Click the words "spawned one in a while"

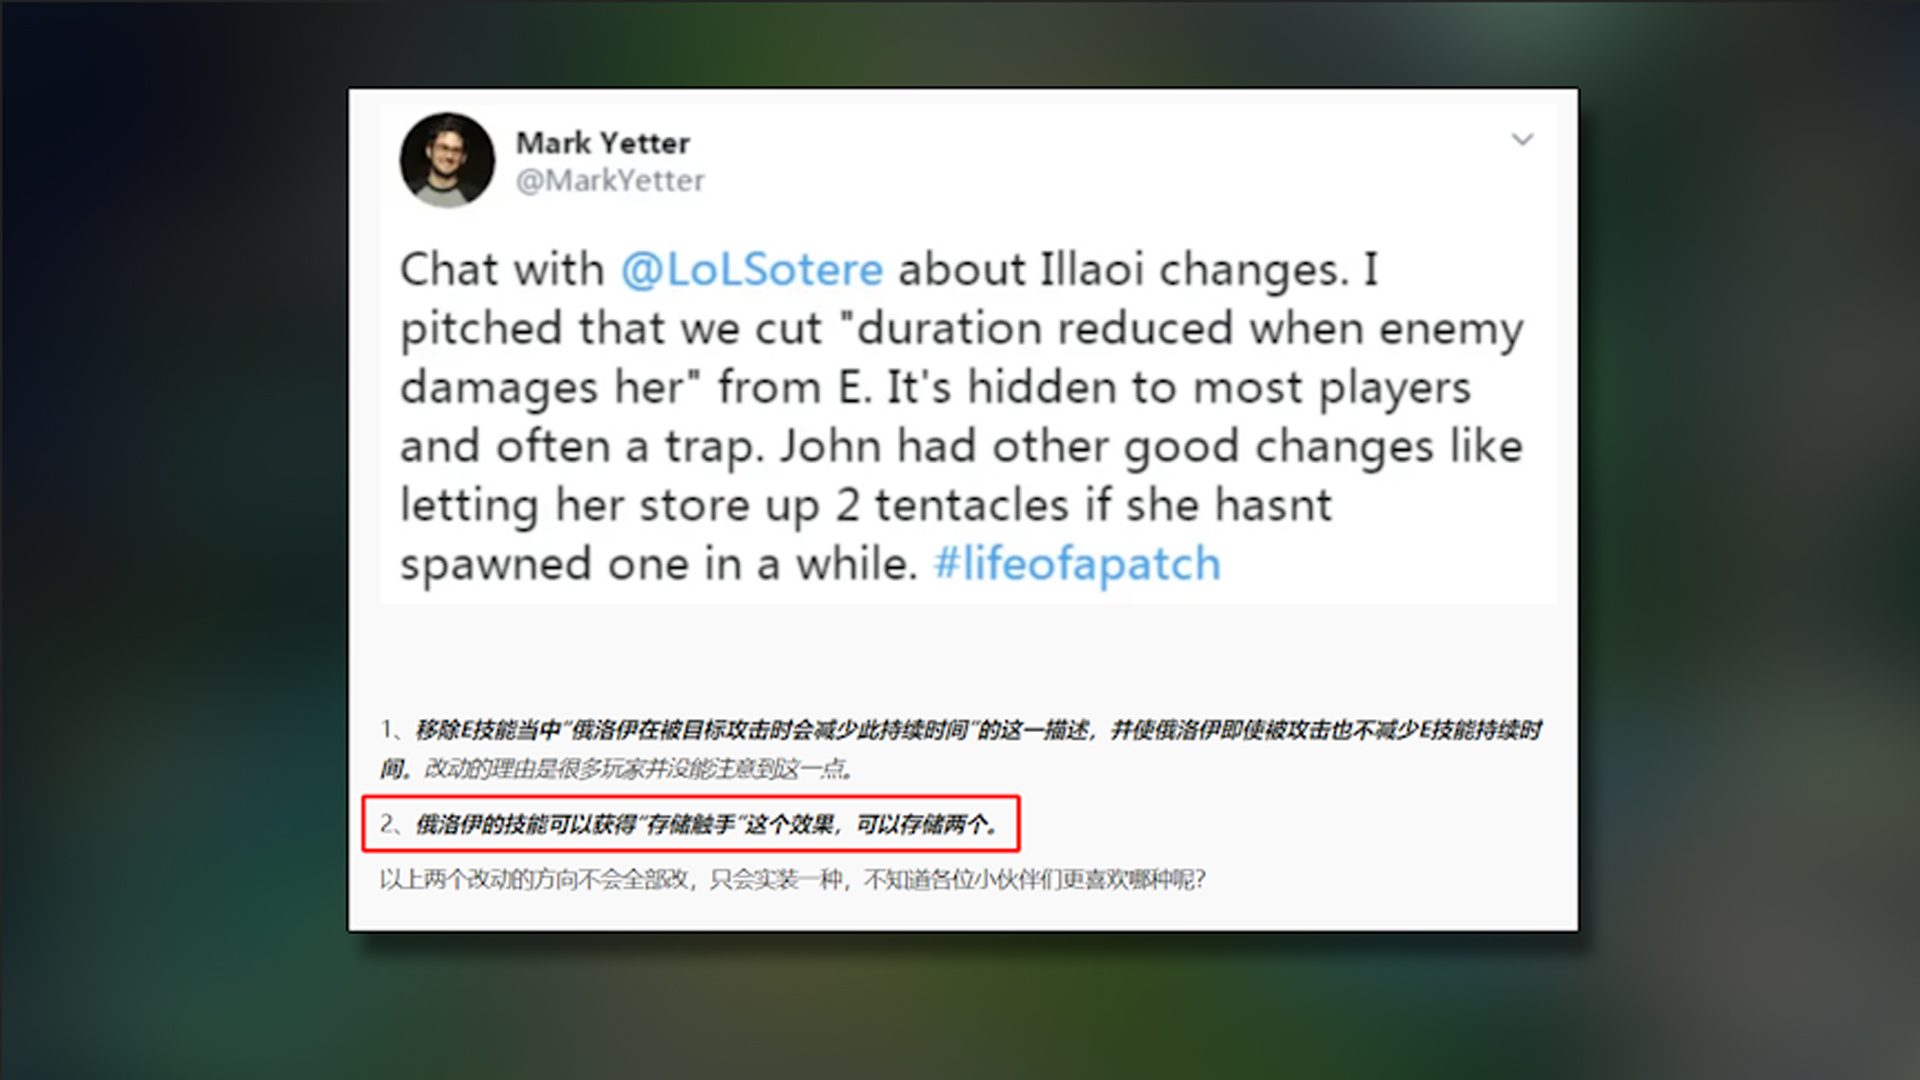pyautogui.click(x=658, y=565)
